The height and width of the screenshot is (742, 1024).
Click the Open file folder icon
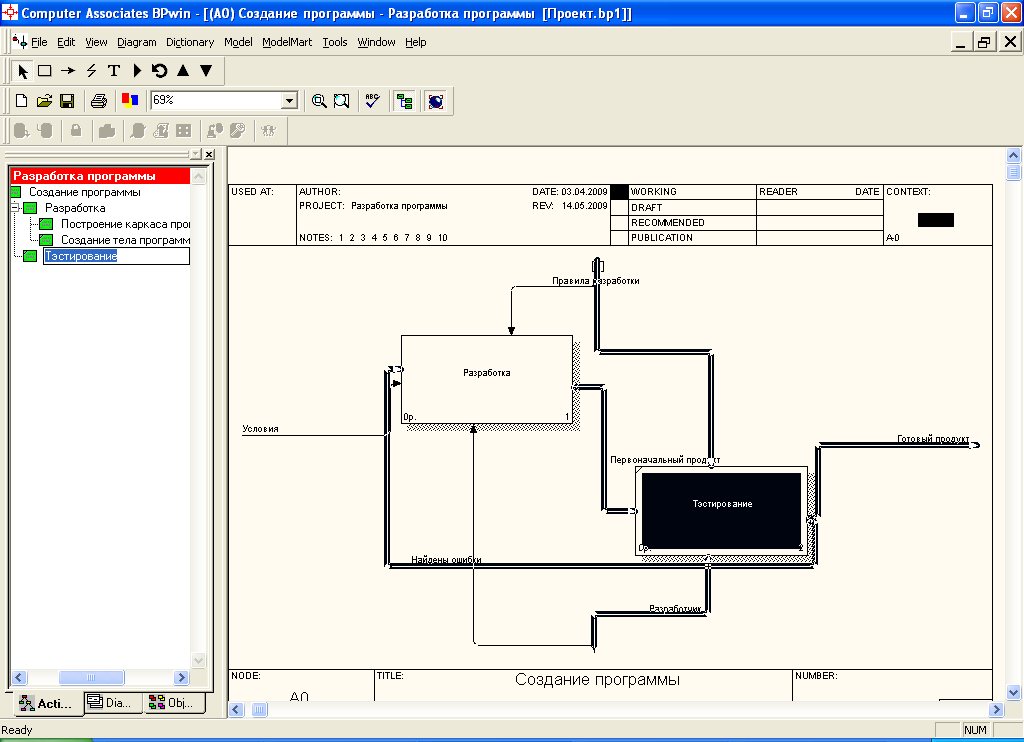(x=44, y=101)
